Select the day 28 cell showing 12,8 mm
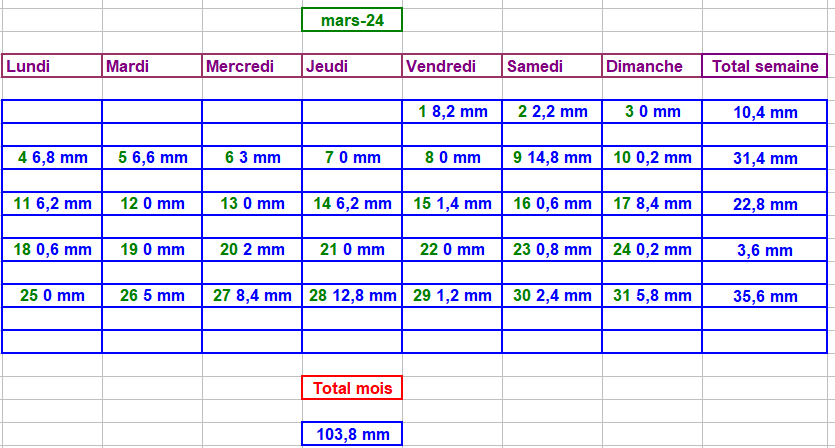Viewport: 835px width, 448px height. point(352,295)
